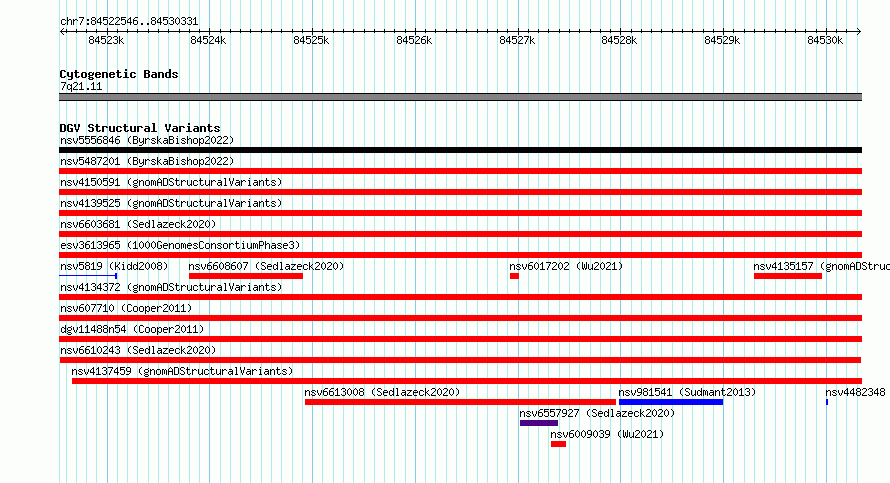The image size is (890, 483).
Task: Select the red nsv4135157 variant bar
Action: pyautogui.click(x=788, y=276)
